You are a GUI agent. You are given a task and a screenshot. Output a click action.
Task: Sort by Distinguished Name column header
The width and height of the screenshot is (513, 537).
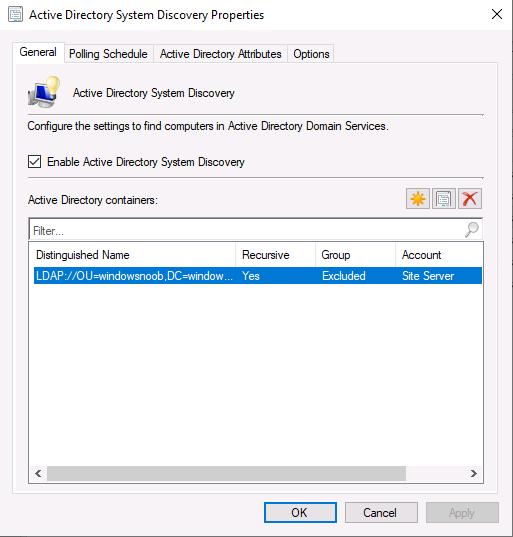click(134, 255)
